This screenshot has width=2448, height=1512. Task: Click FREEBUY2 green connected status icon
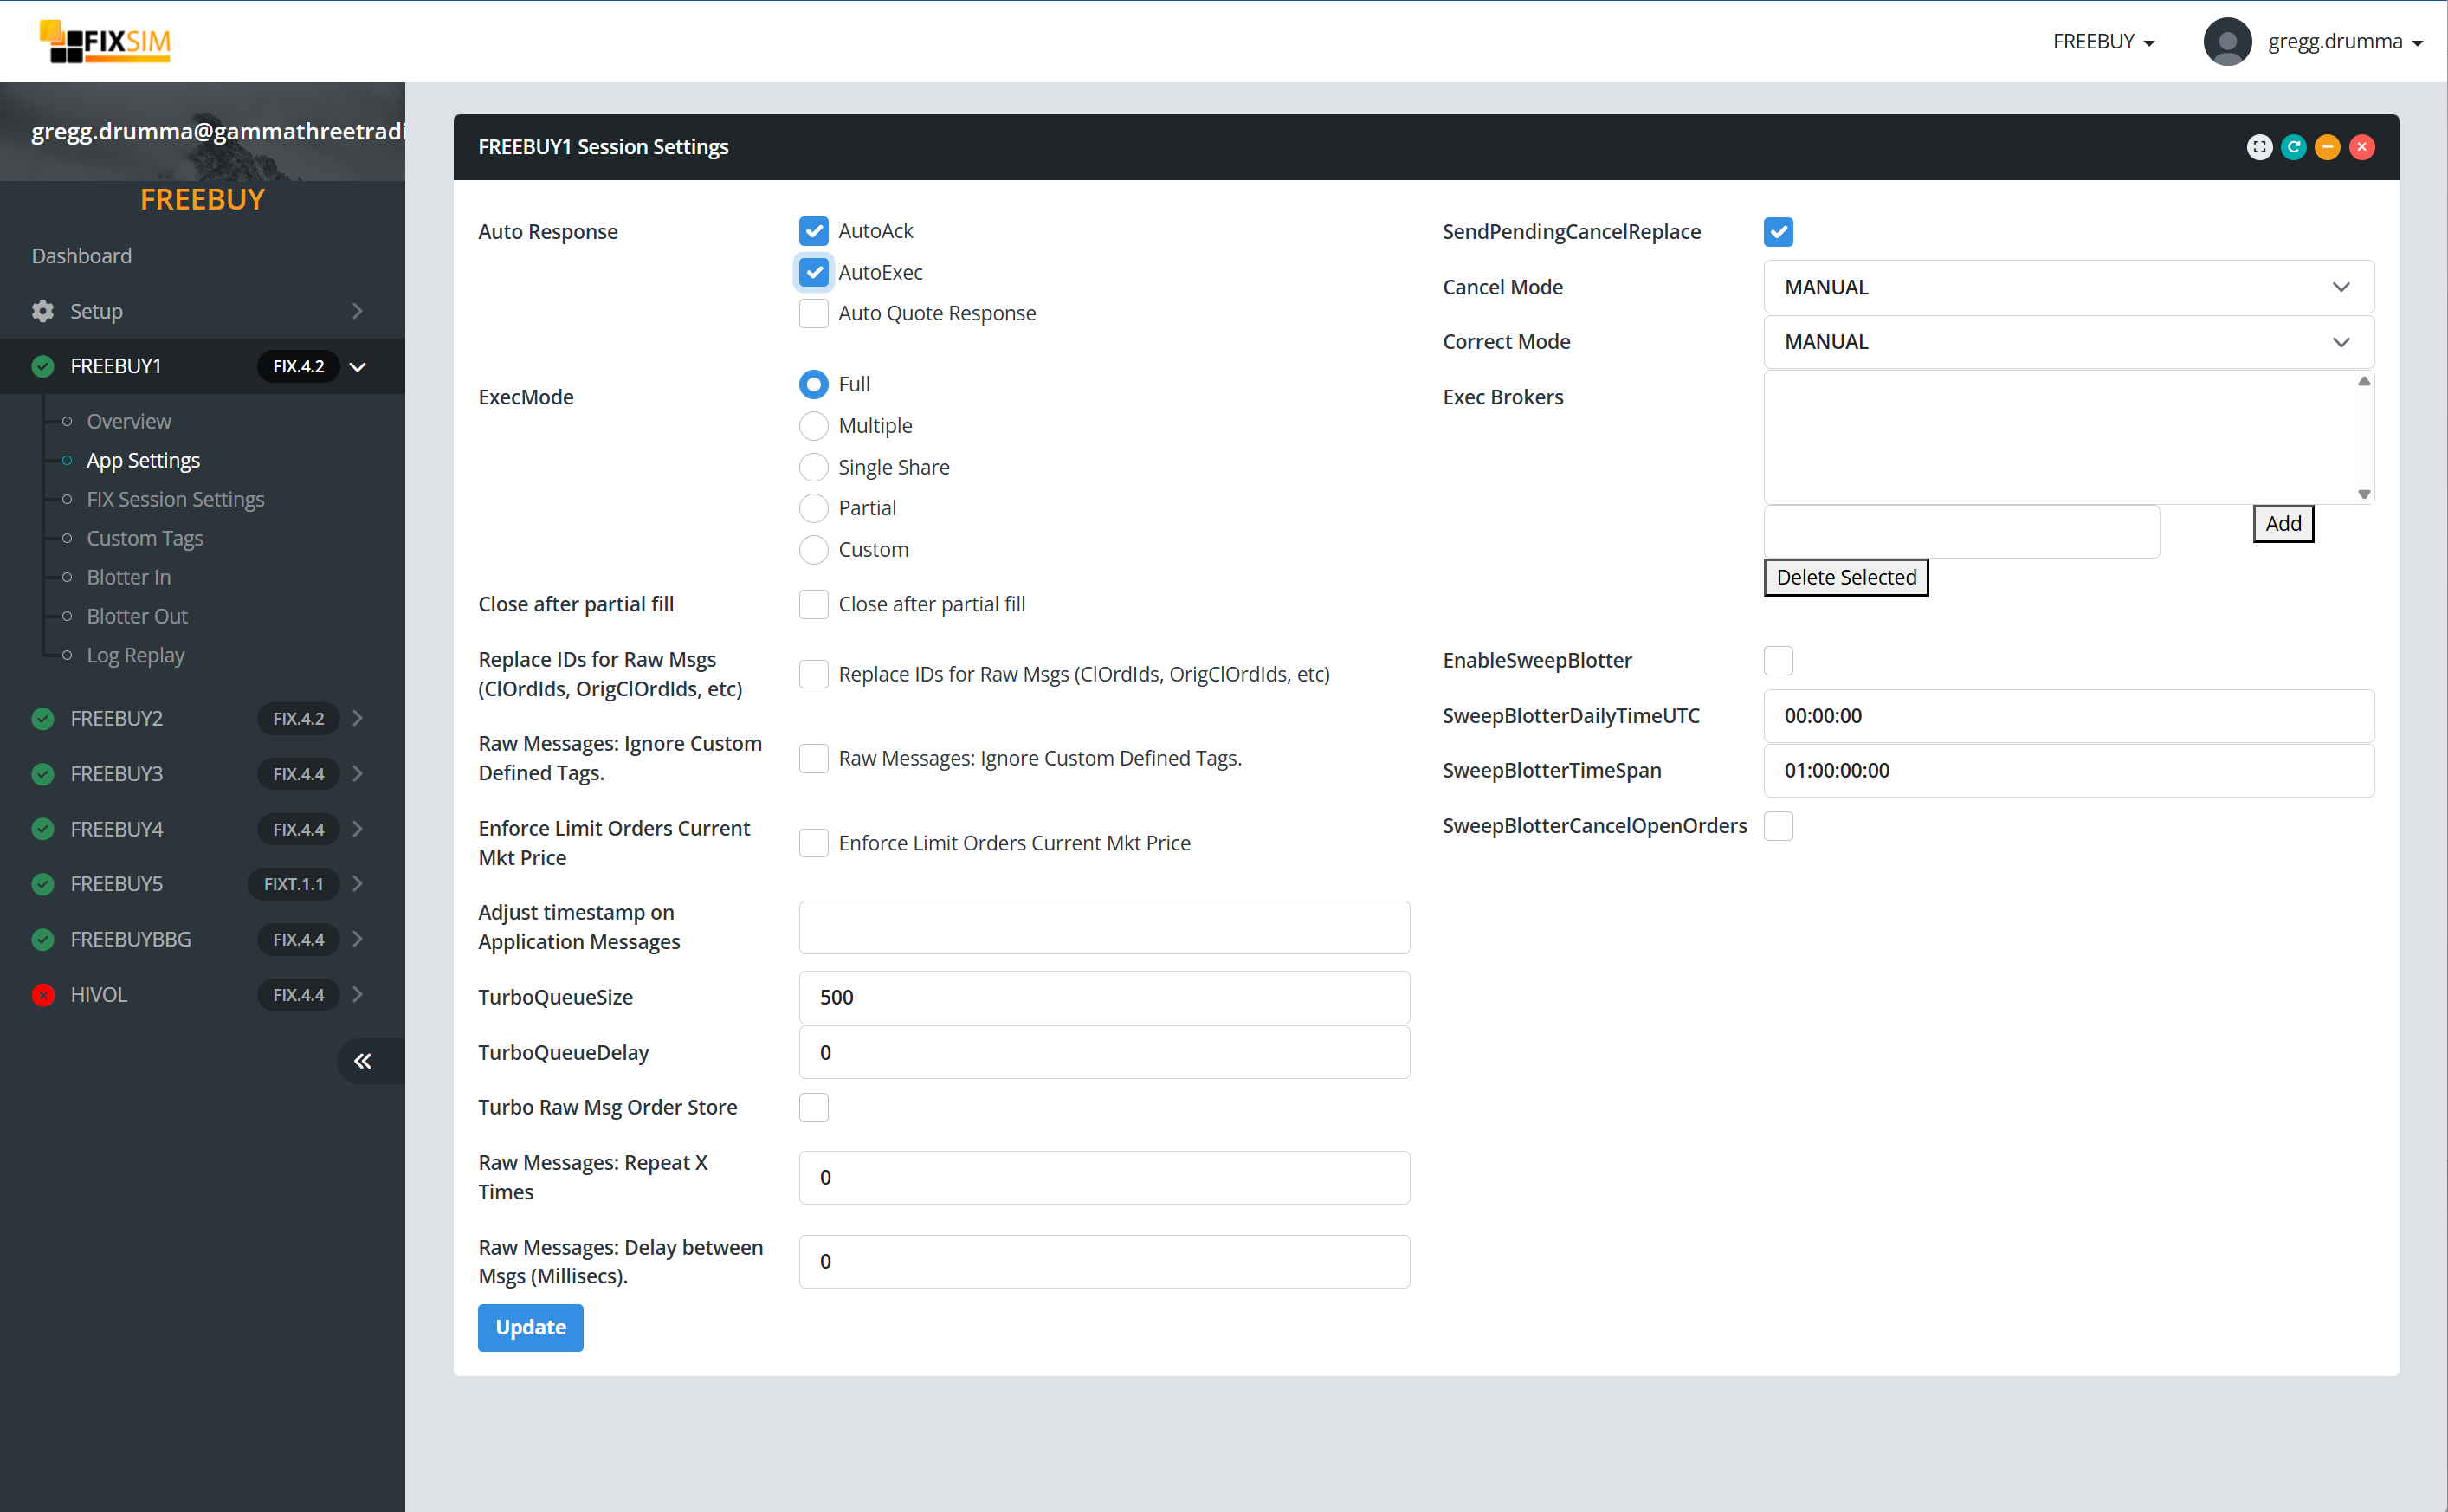[x=43, y=719]
